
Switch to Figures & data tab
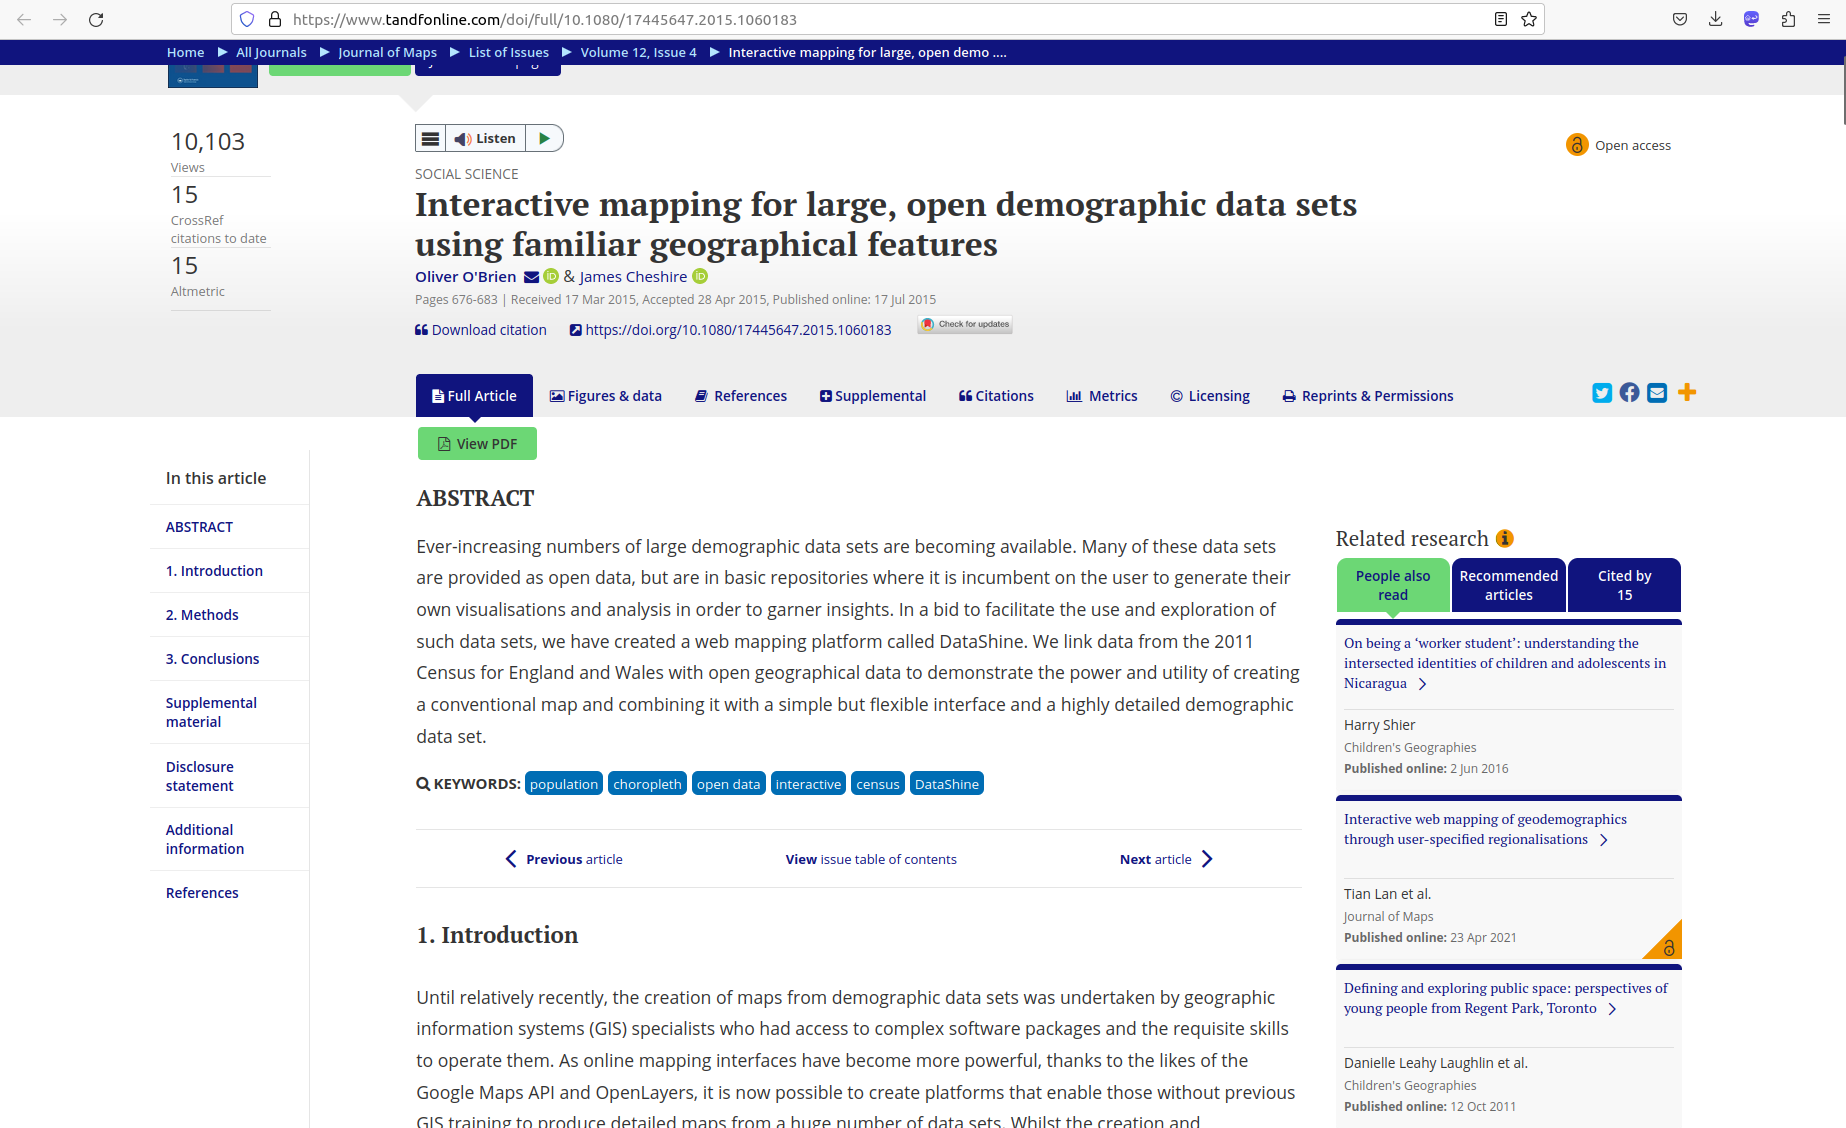pos(606,396)
